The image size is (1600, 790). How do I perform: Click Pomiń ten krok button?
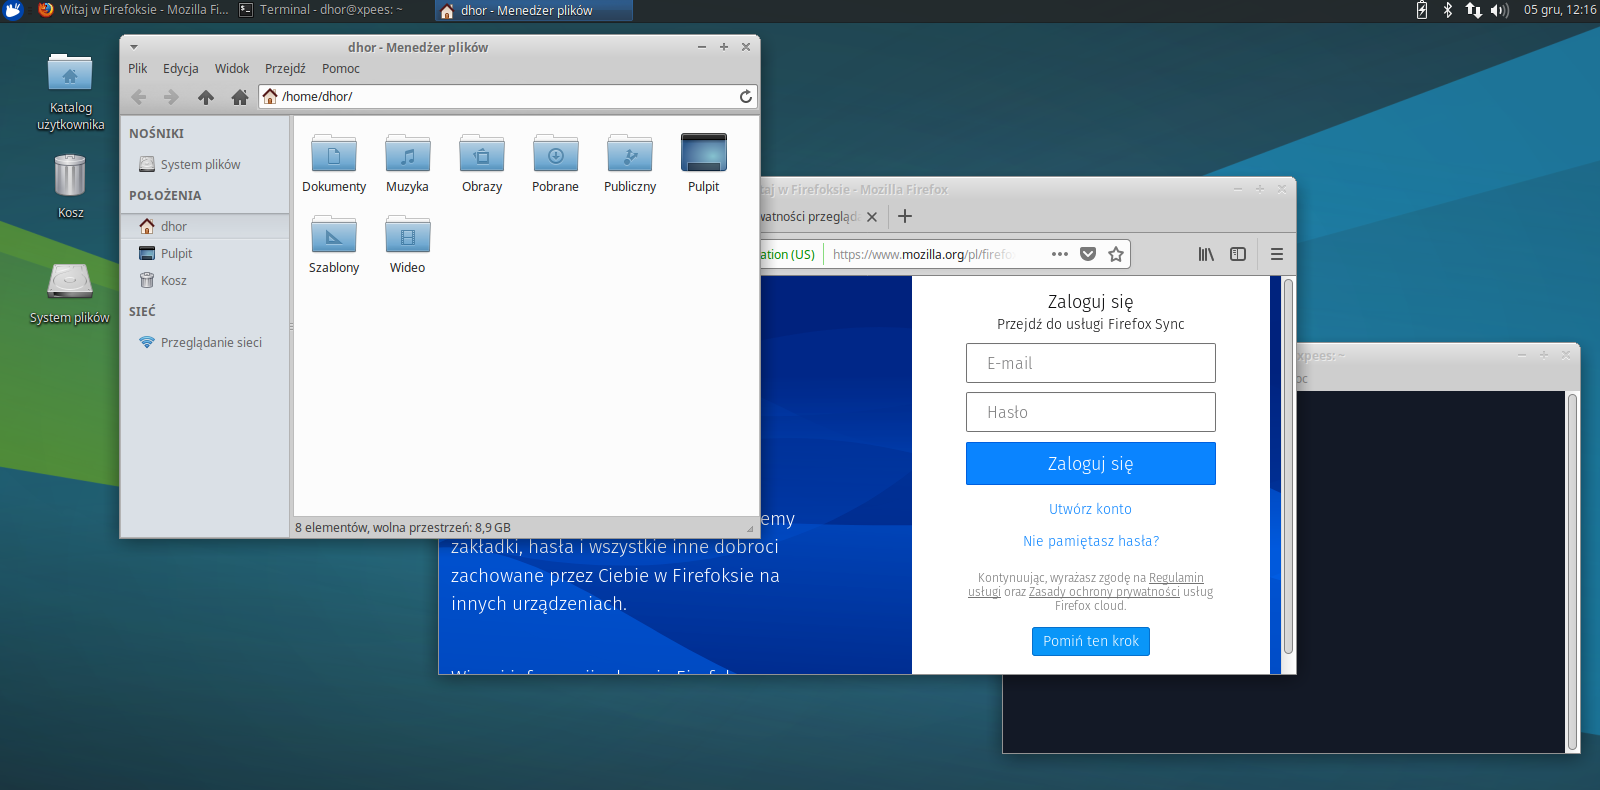click(x=1090, y=641)
